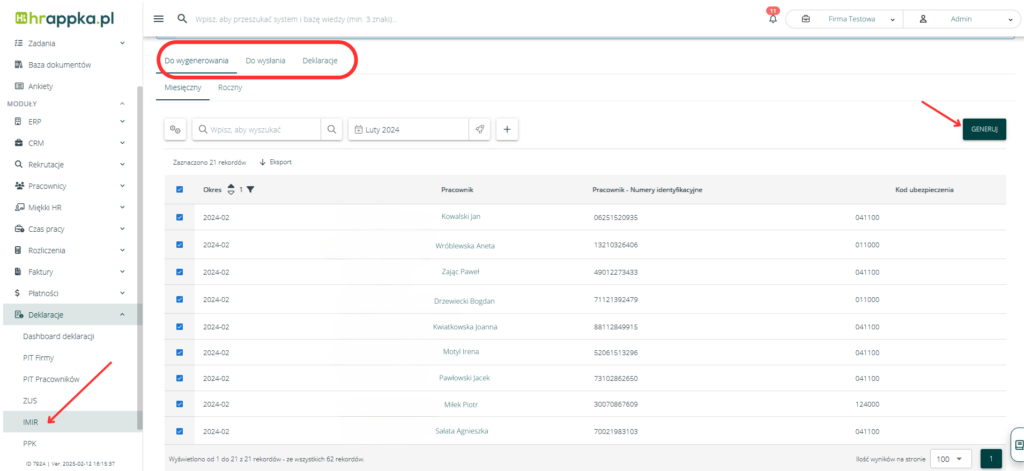Uncheck the row for Motyl Irena
Image resolution: width=1024 pixels, height=471 pixels.
tap(179, 352)
